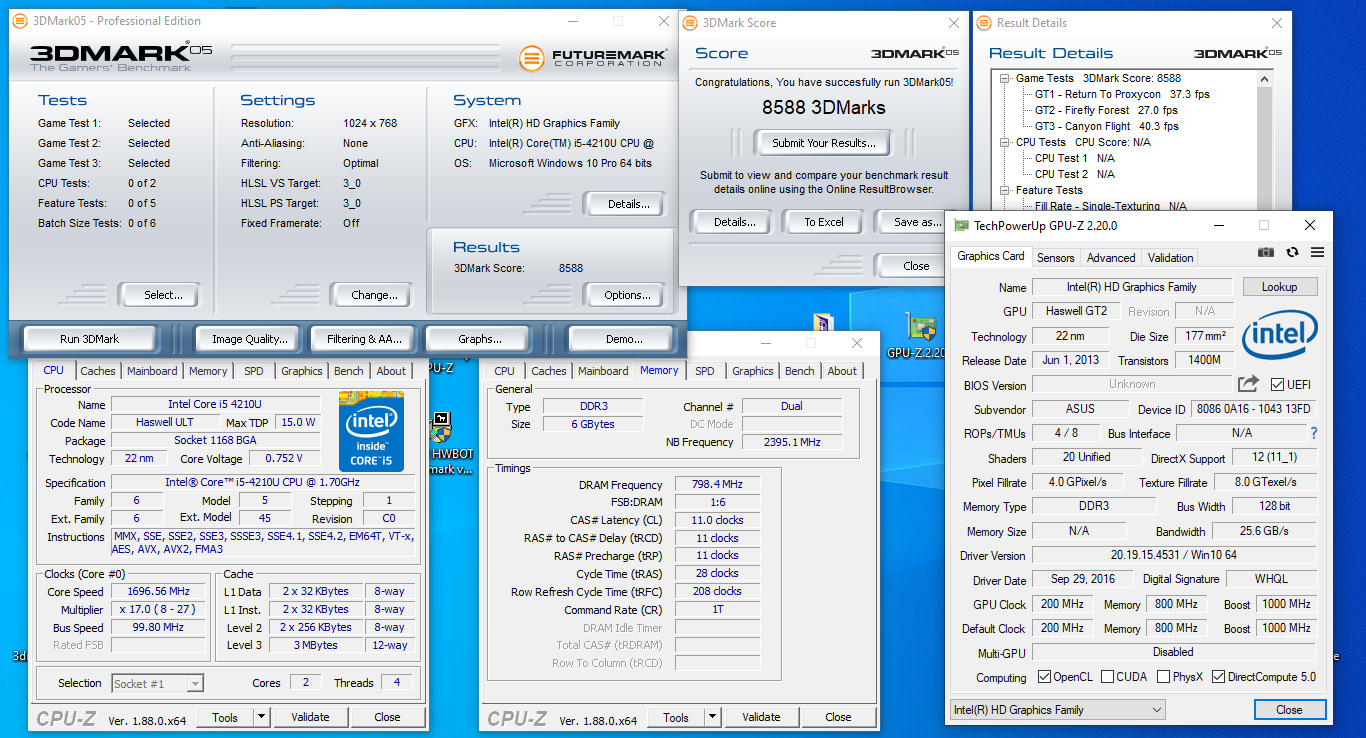Collapse the CPU Tests tree node
The width and height of the screenshot is (1366, 738).
(1005, 142)
